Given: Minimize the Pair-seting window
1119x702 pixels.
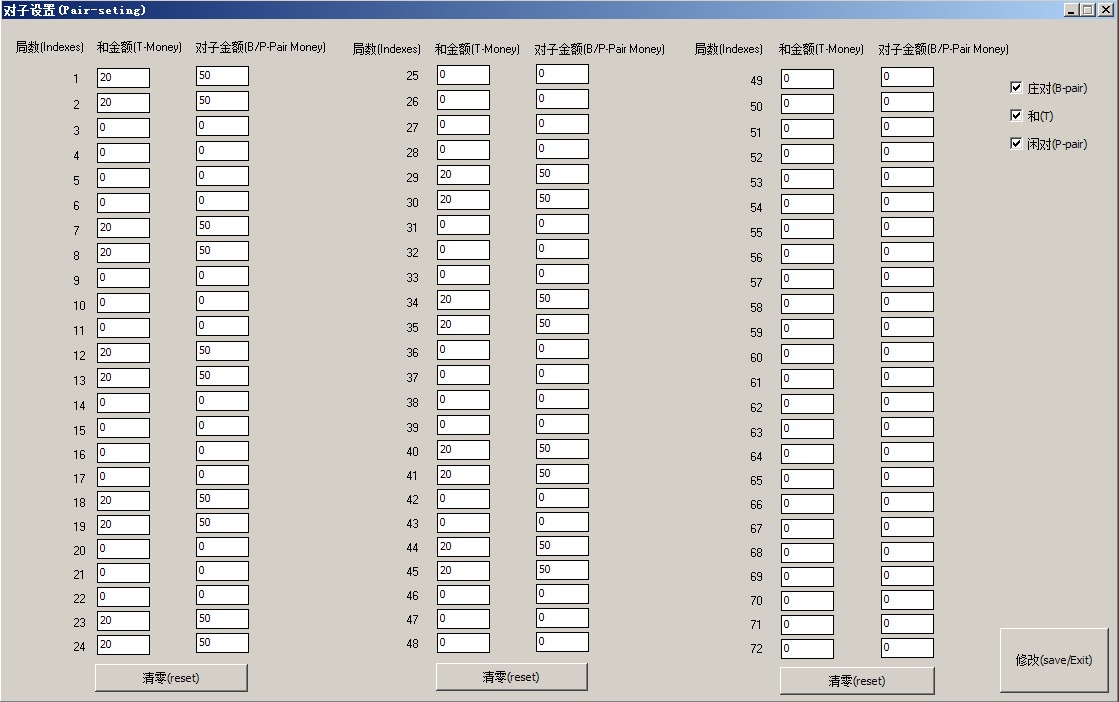Looking at the screenshot, I should click(x=1071, y=9).
